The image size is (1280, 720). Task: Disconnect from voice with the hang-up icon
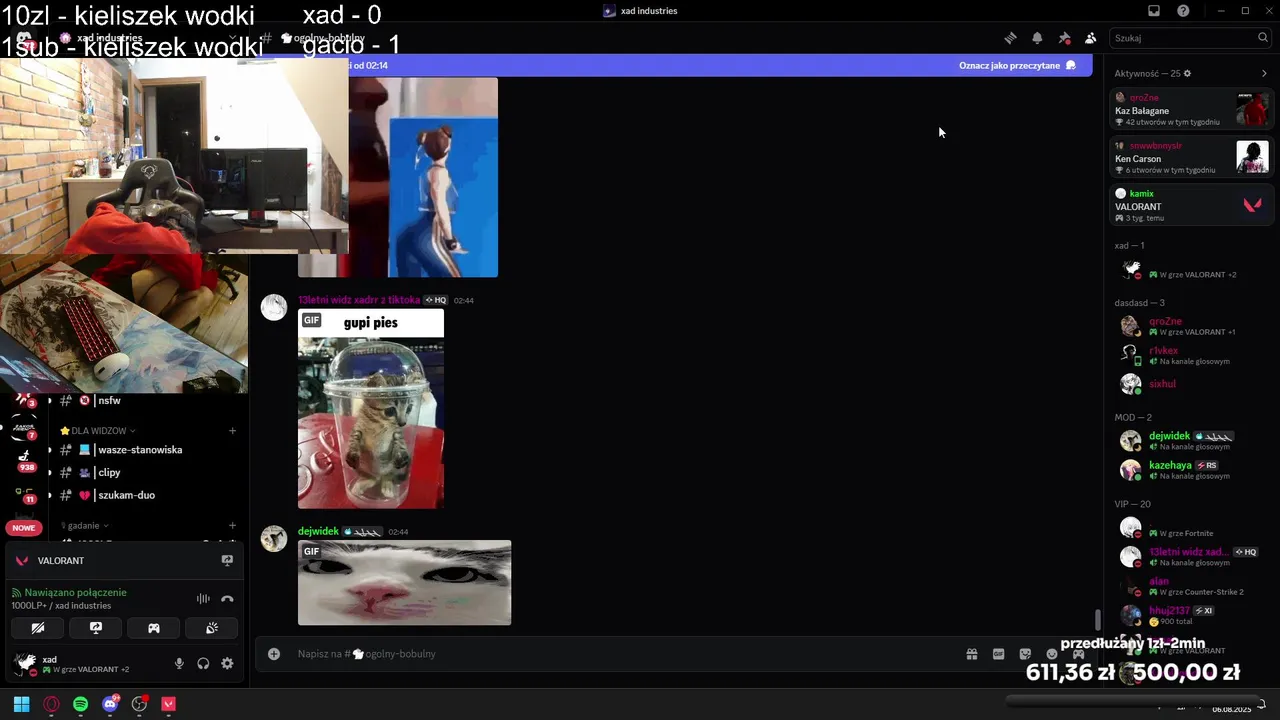point(227,599)
